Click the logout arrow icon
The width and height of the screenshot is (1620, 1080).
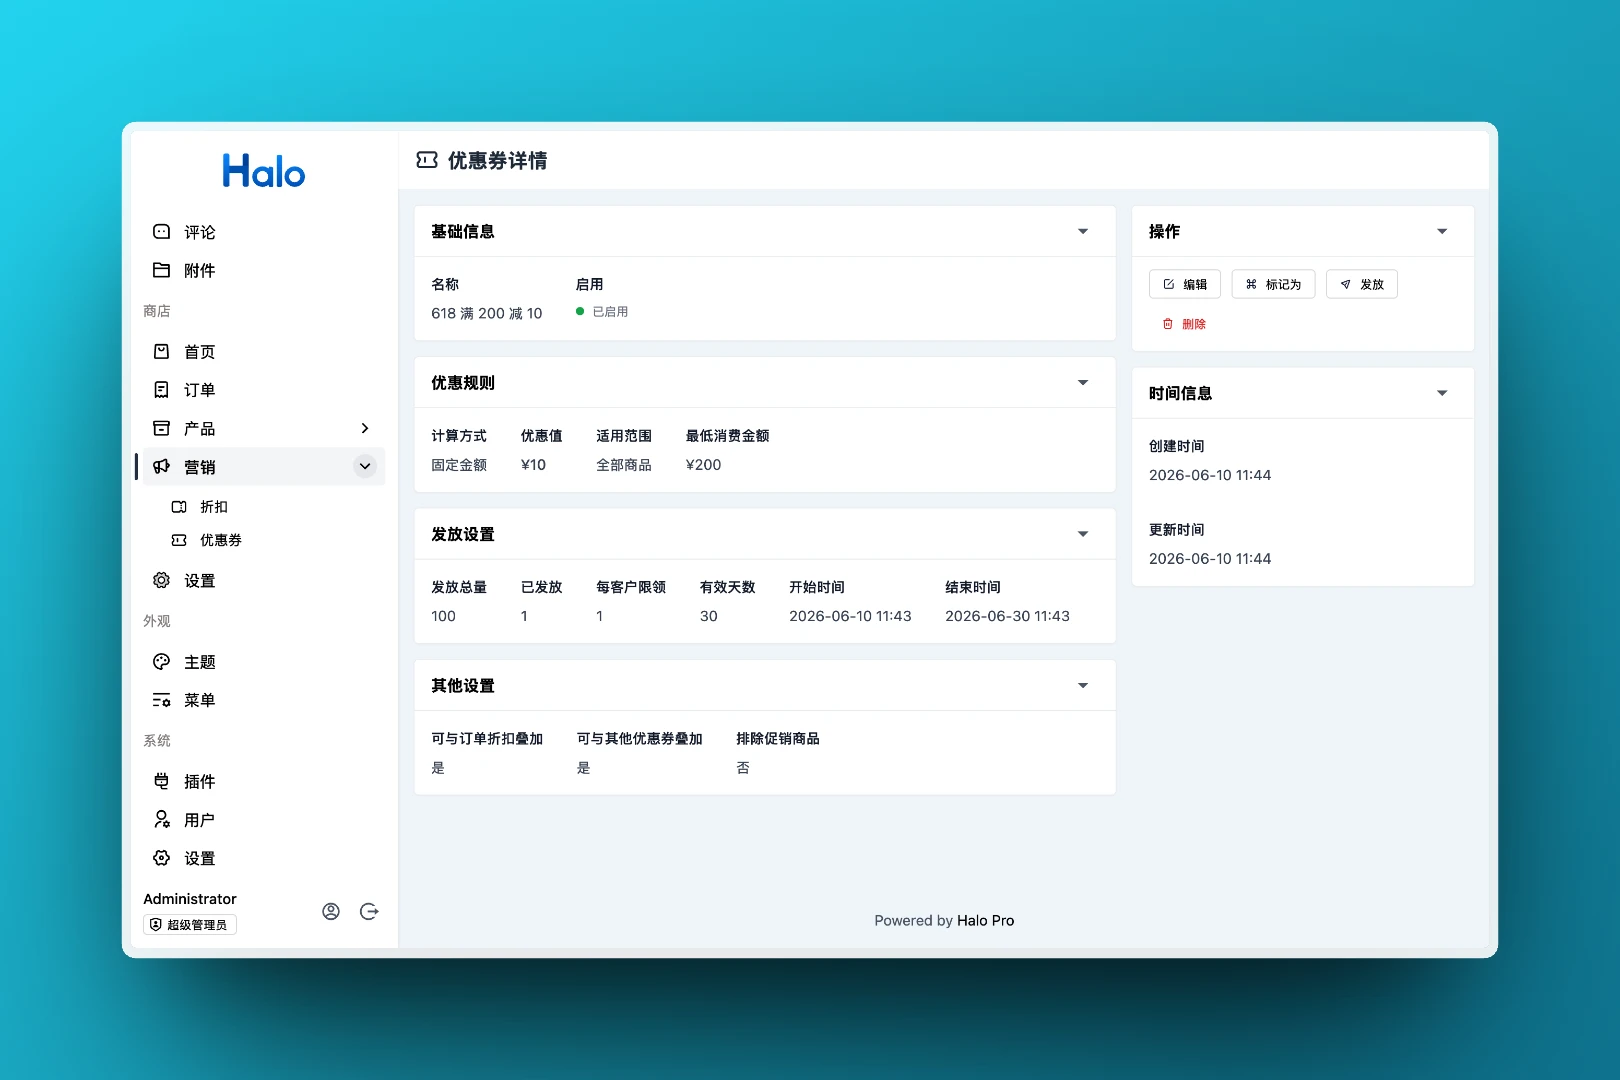(369, 911)
